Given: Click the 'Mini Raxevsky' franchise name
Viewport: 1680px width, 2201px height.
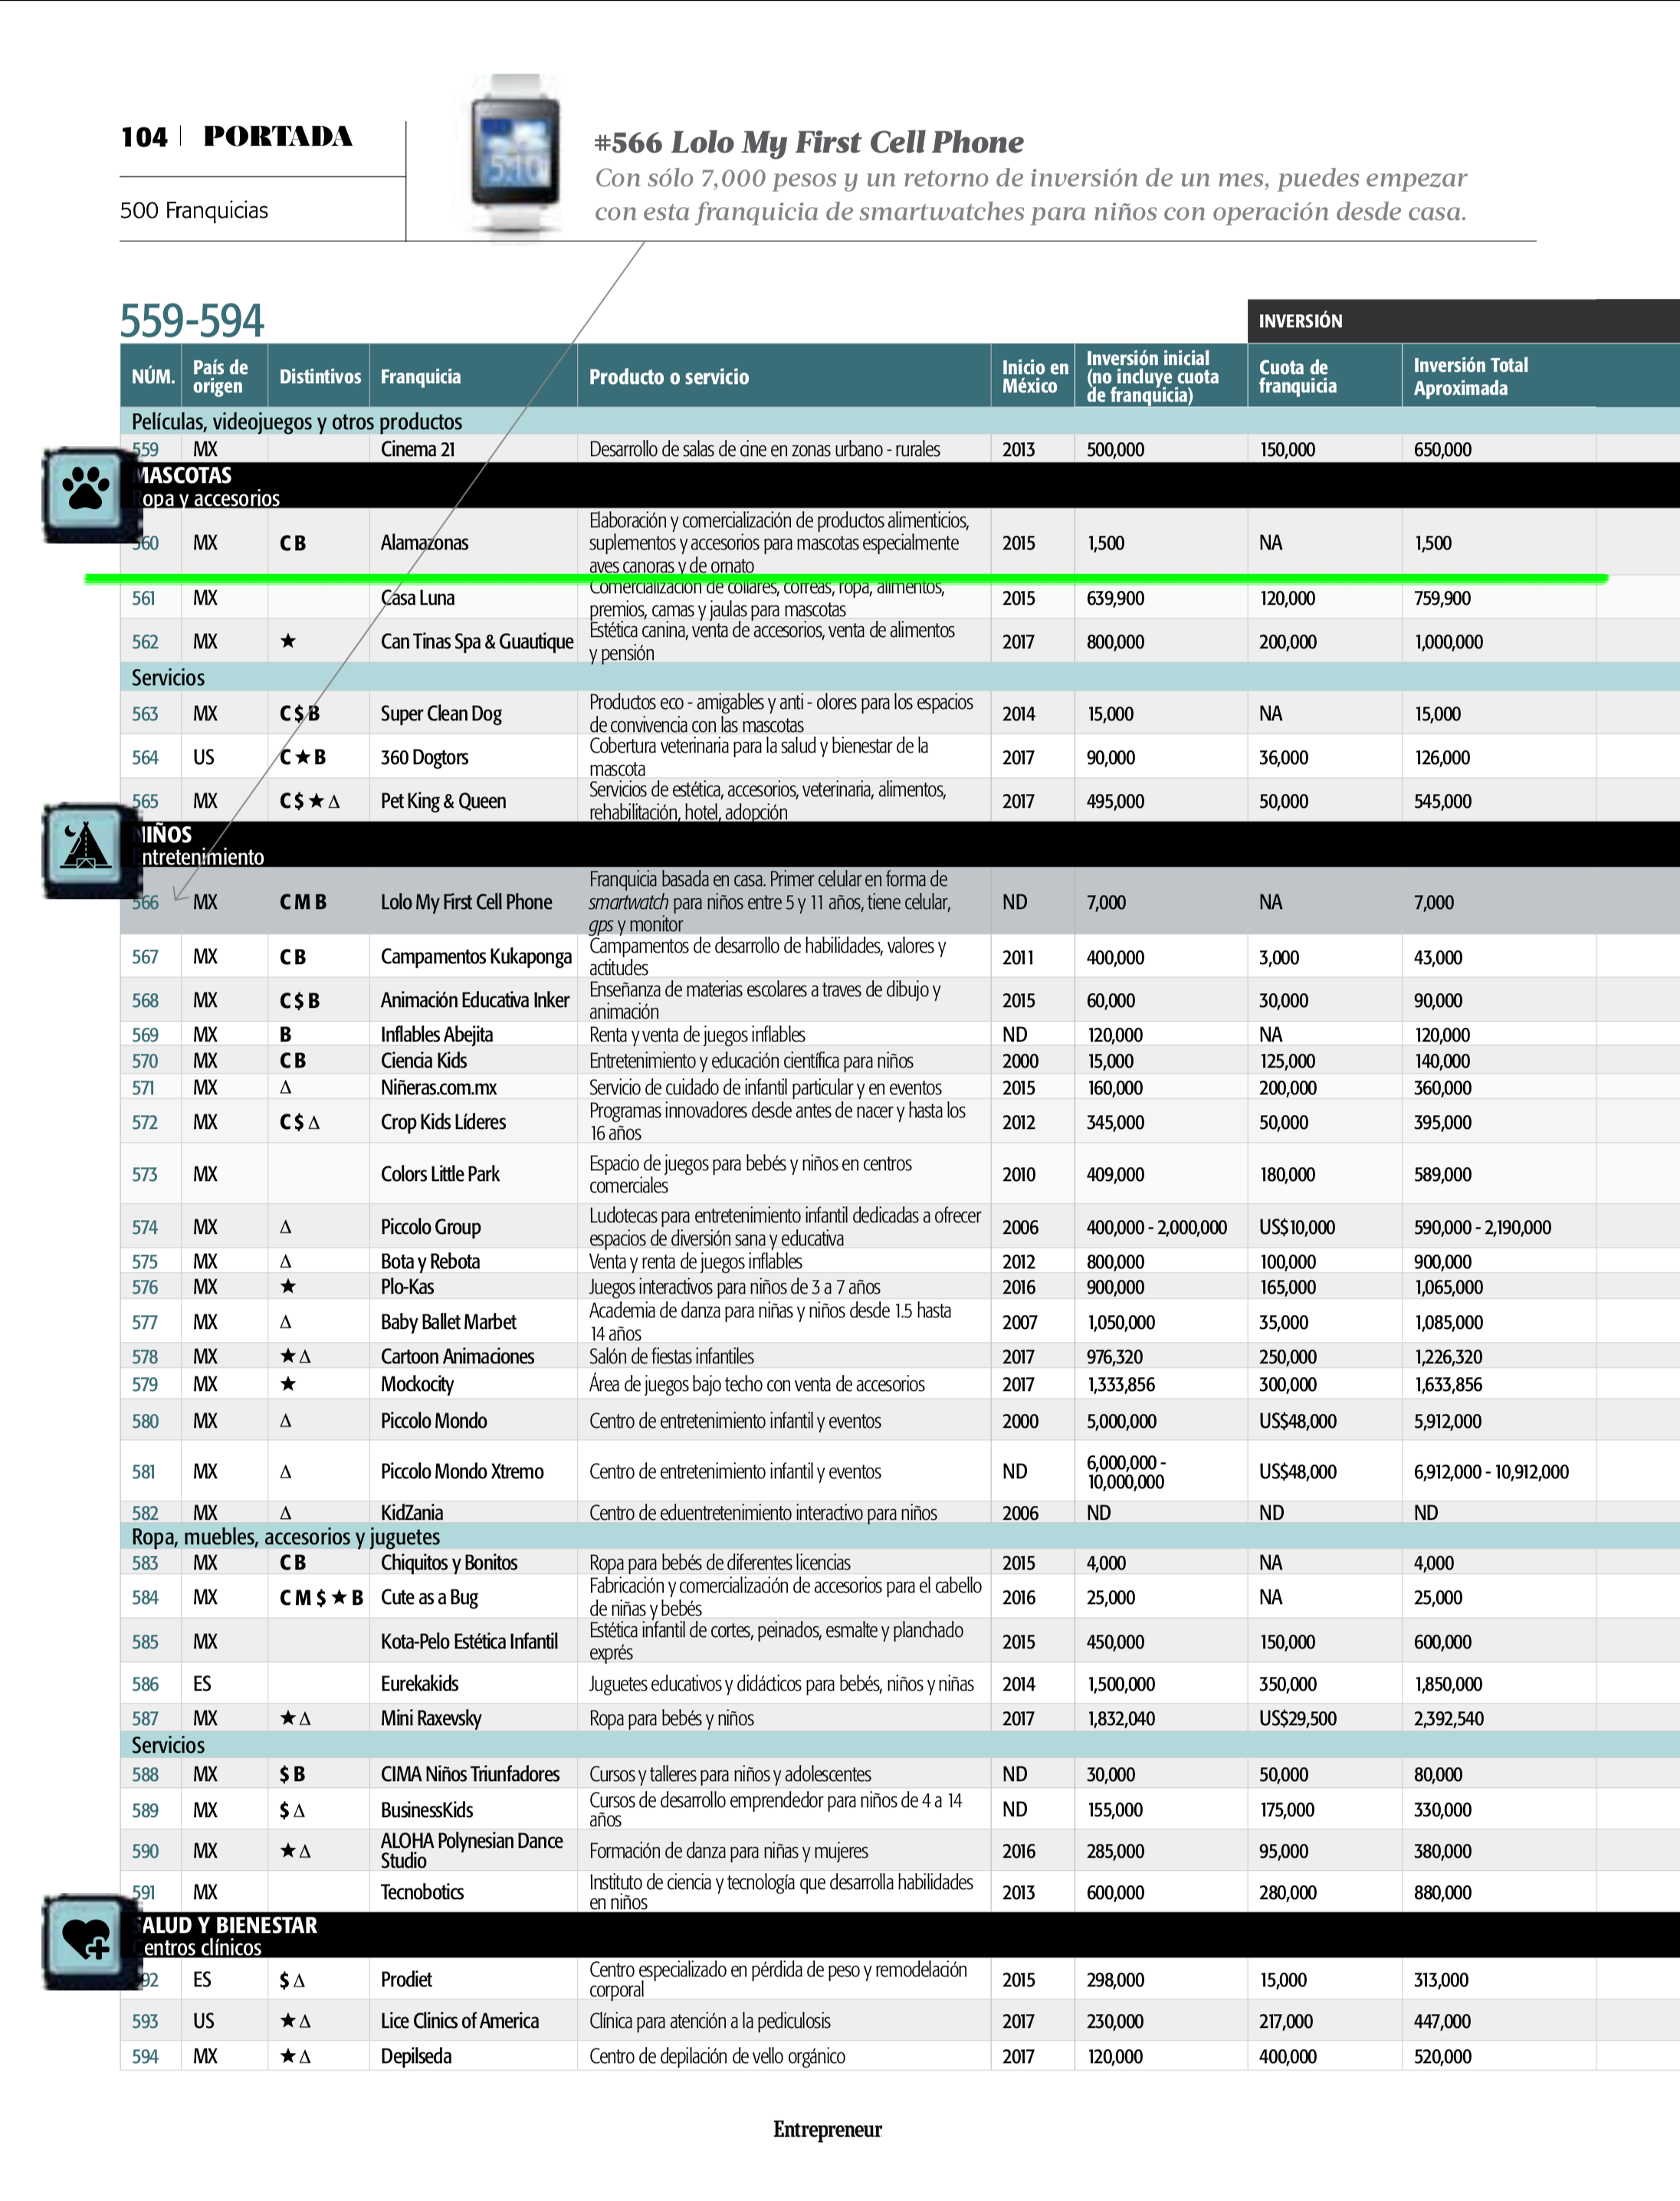Looking at the screenshot, I should 431,1719.
